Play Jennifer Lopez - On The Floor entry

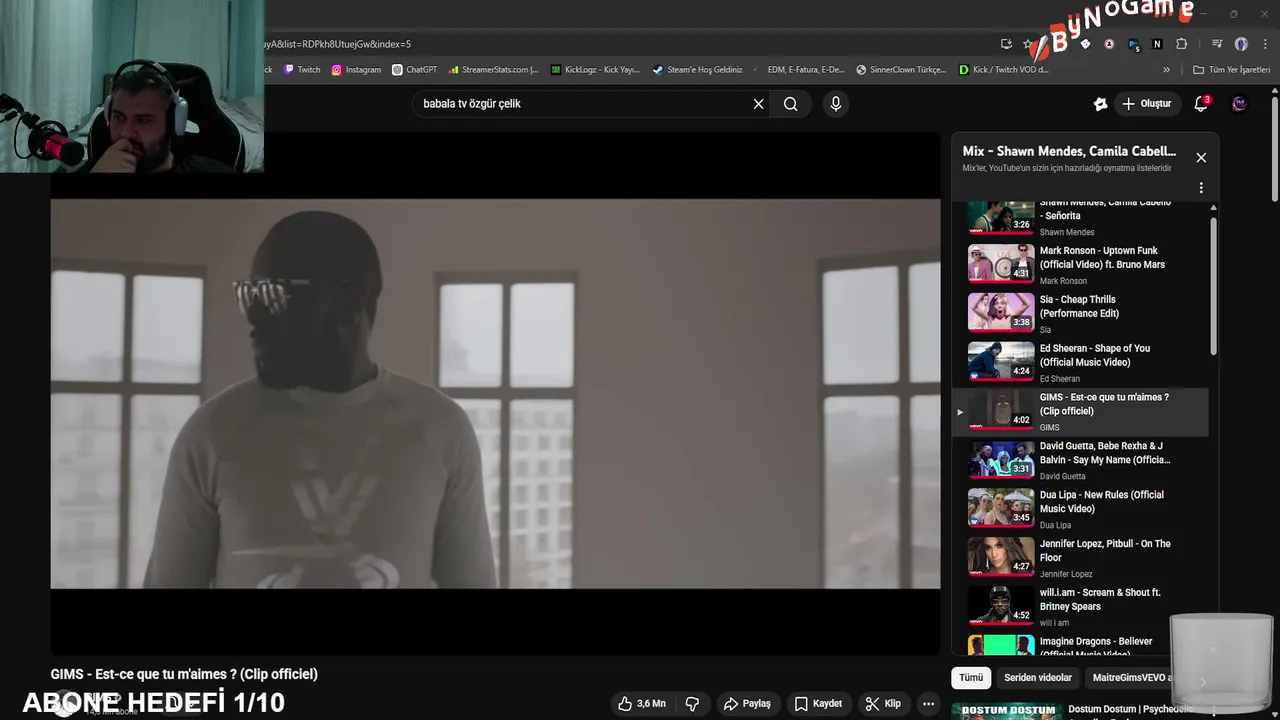[x=1080, y=559]
